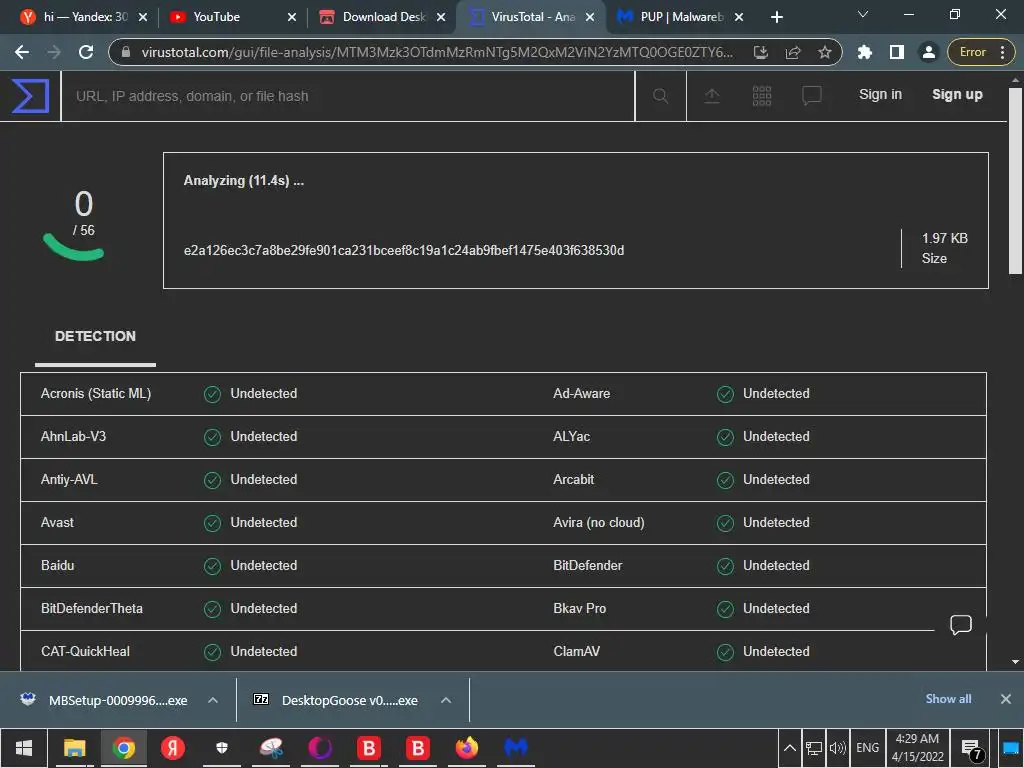The image size is (1024, 768).
Task: Open the comments bubble icon in header
Action: [811, 96]
